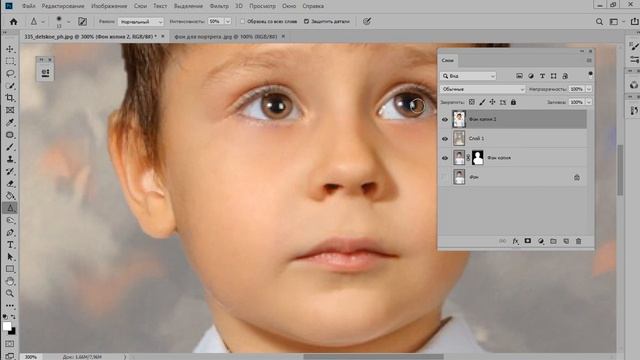Switch to the 'фон для портрета.jpg' document tab
640x360 pixels.
pos(226,36)
